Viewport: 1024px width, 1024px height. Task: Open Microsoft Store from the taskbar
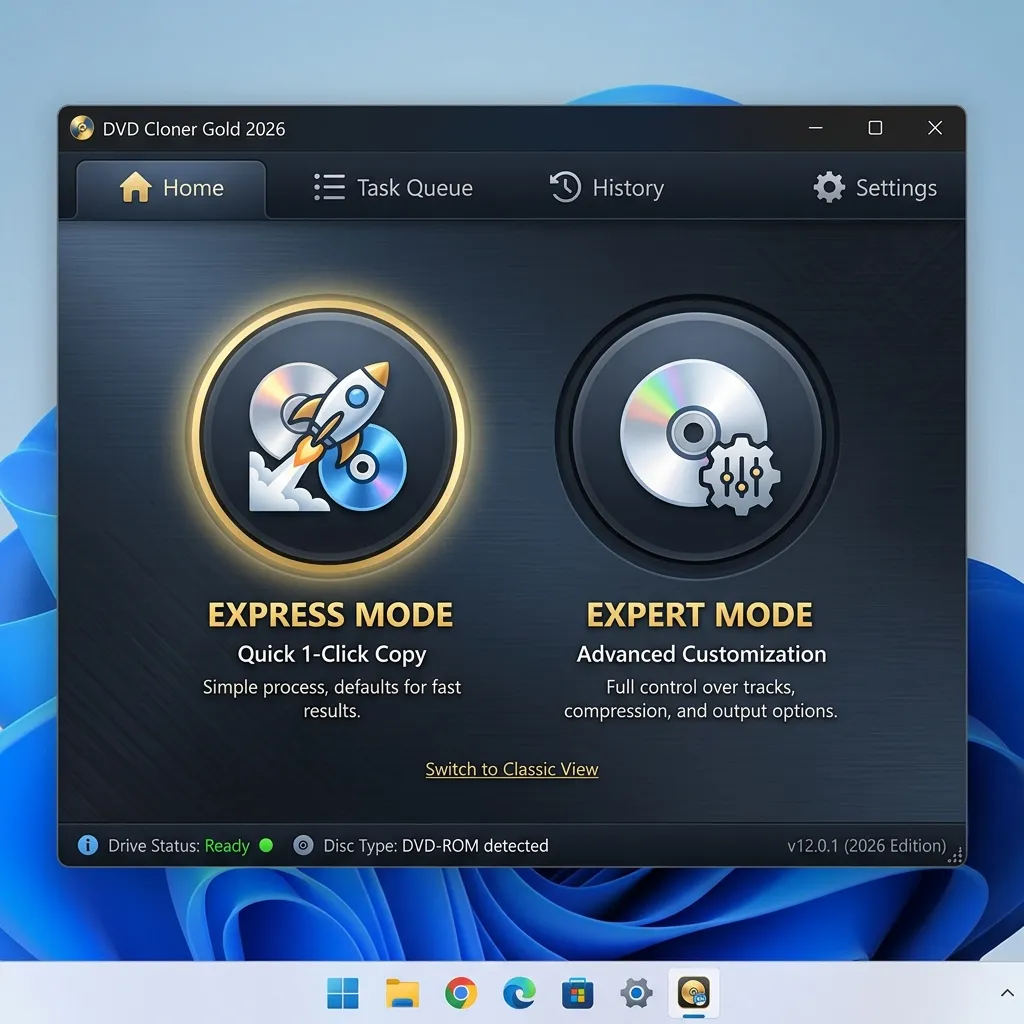(577, 993)
